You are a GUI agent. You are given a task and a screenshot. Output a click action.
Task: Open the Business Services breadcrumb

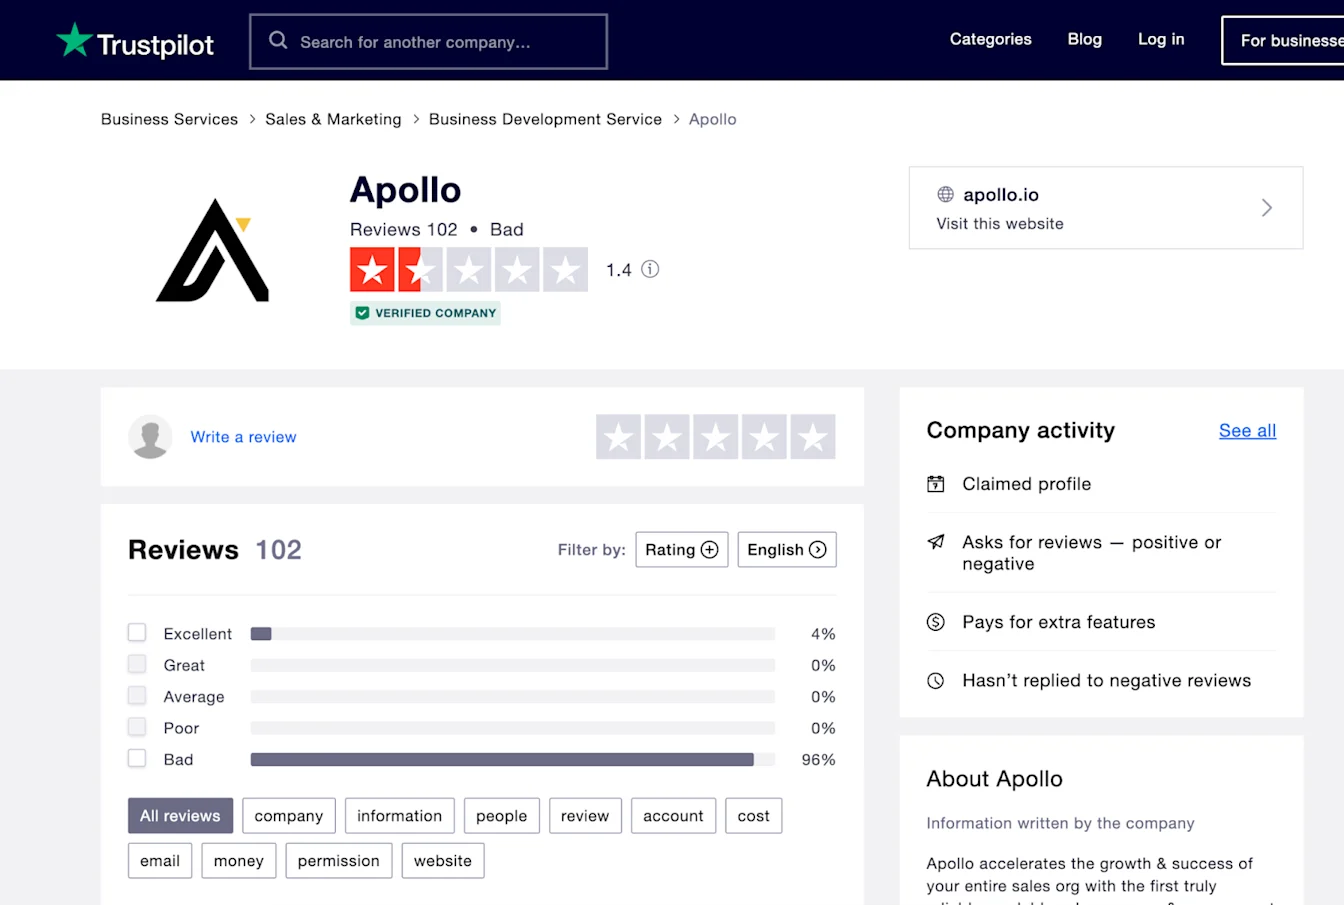coord(170,119)
